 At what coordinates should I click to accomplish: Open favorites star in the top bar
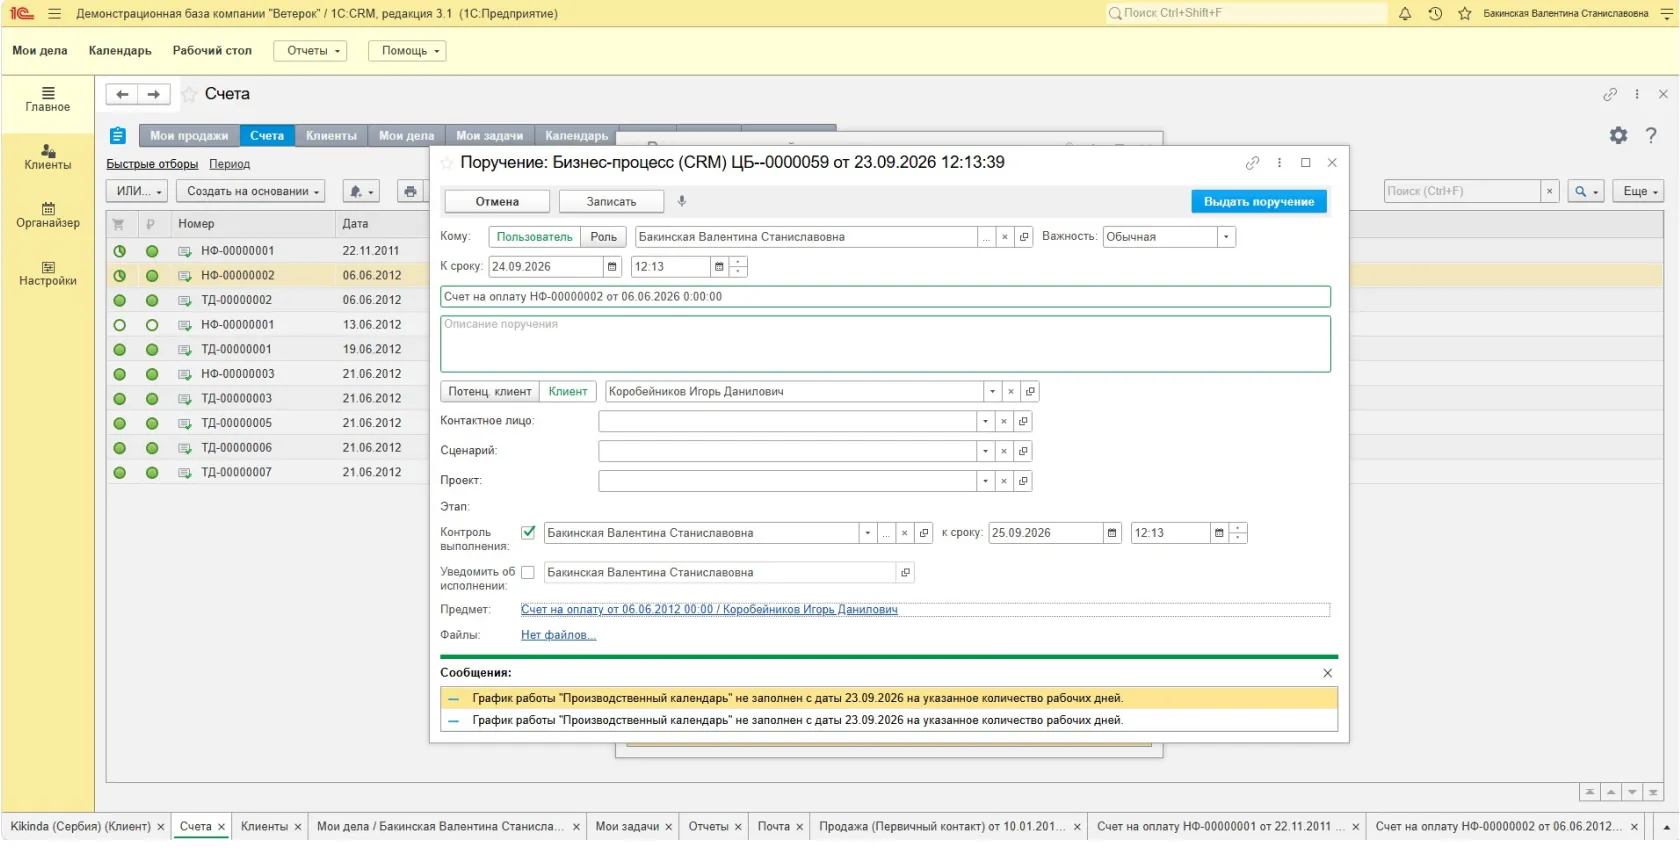click(1465, 14)
